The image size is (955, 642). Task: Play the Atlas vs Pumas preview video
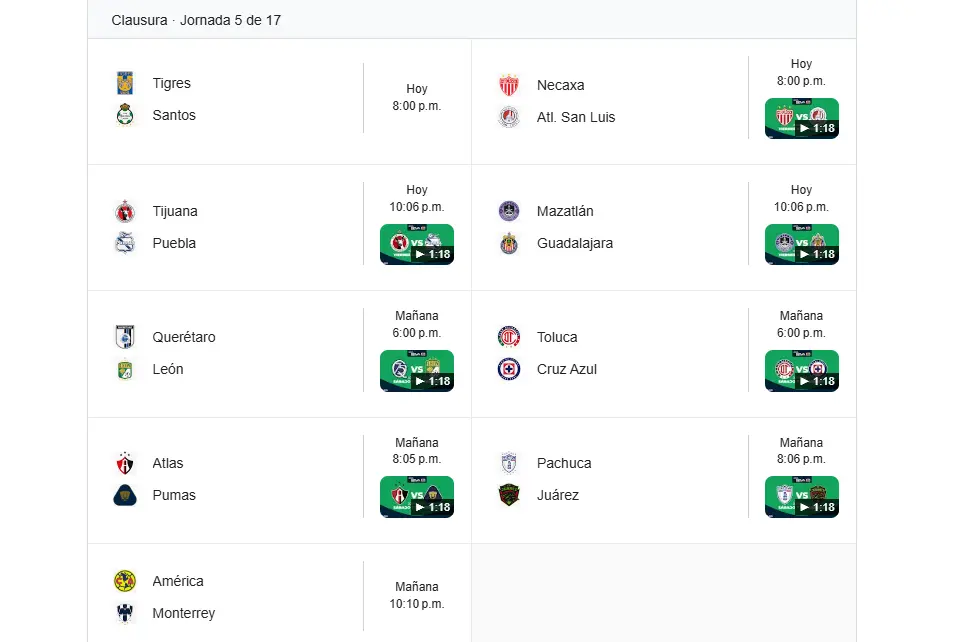click(x=416, y=496)
